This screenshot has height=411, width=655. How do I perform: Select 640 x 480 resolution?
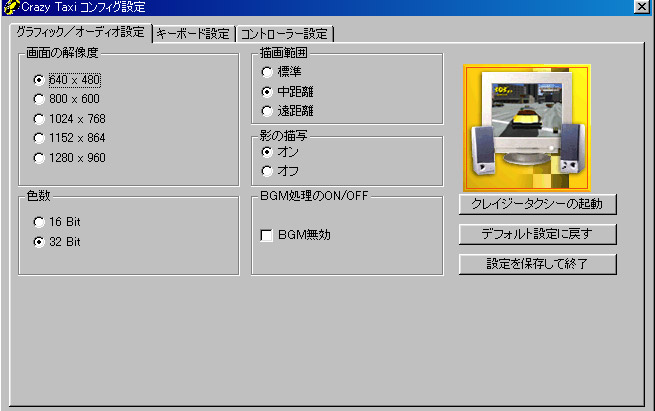(39, 79)
